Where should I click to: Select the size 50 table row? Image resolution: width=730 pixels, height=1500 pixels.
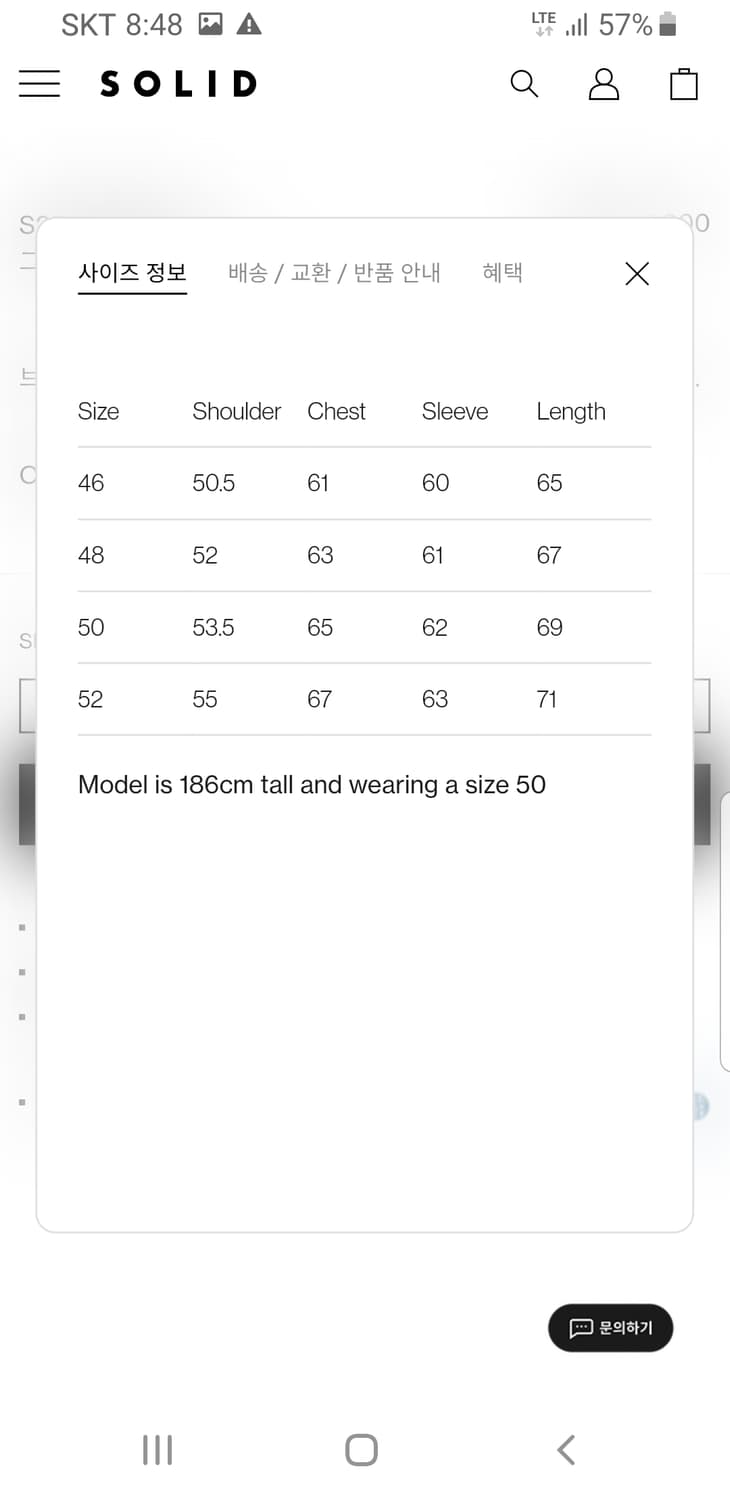point(364,627)
